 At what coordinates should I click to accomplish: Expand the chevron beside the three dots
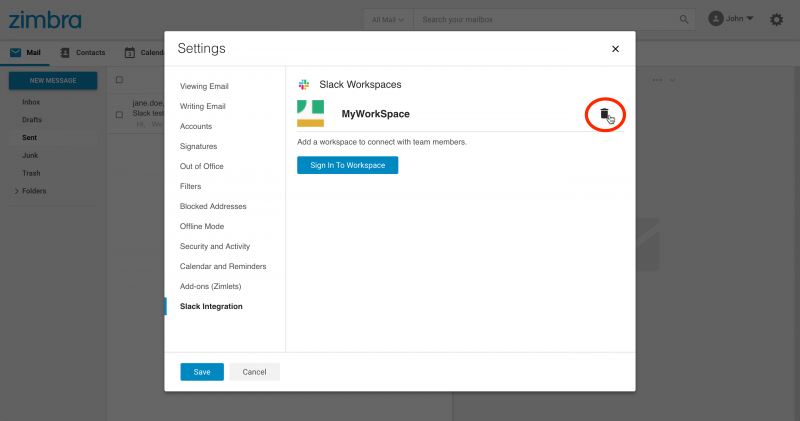tap(672, 80)
